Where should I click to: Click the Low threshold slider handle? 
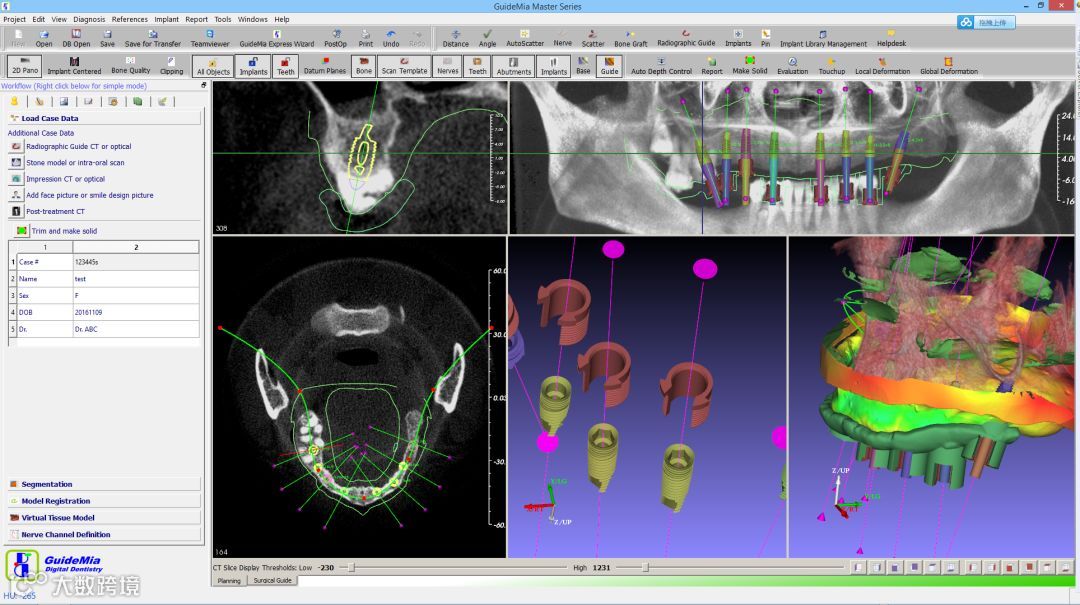(351, 568)
